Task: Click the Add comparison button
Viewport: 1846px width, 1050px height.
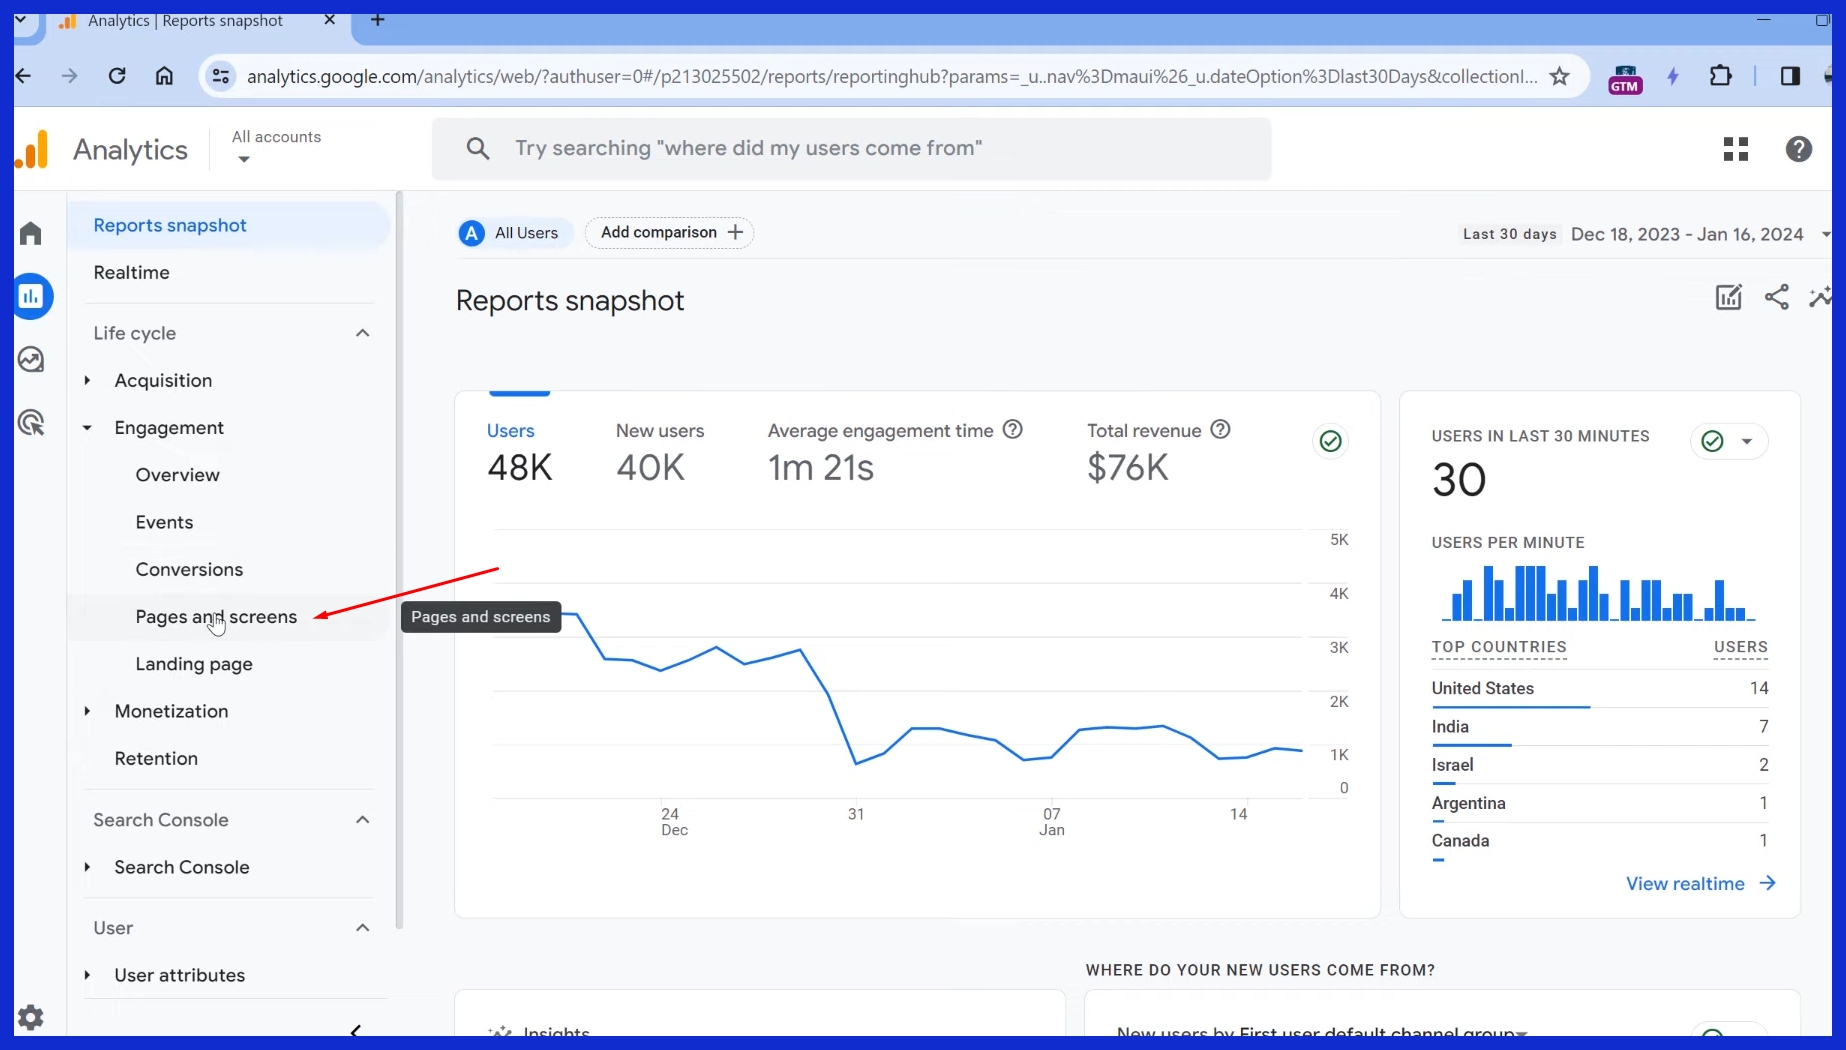Action: 669,232
